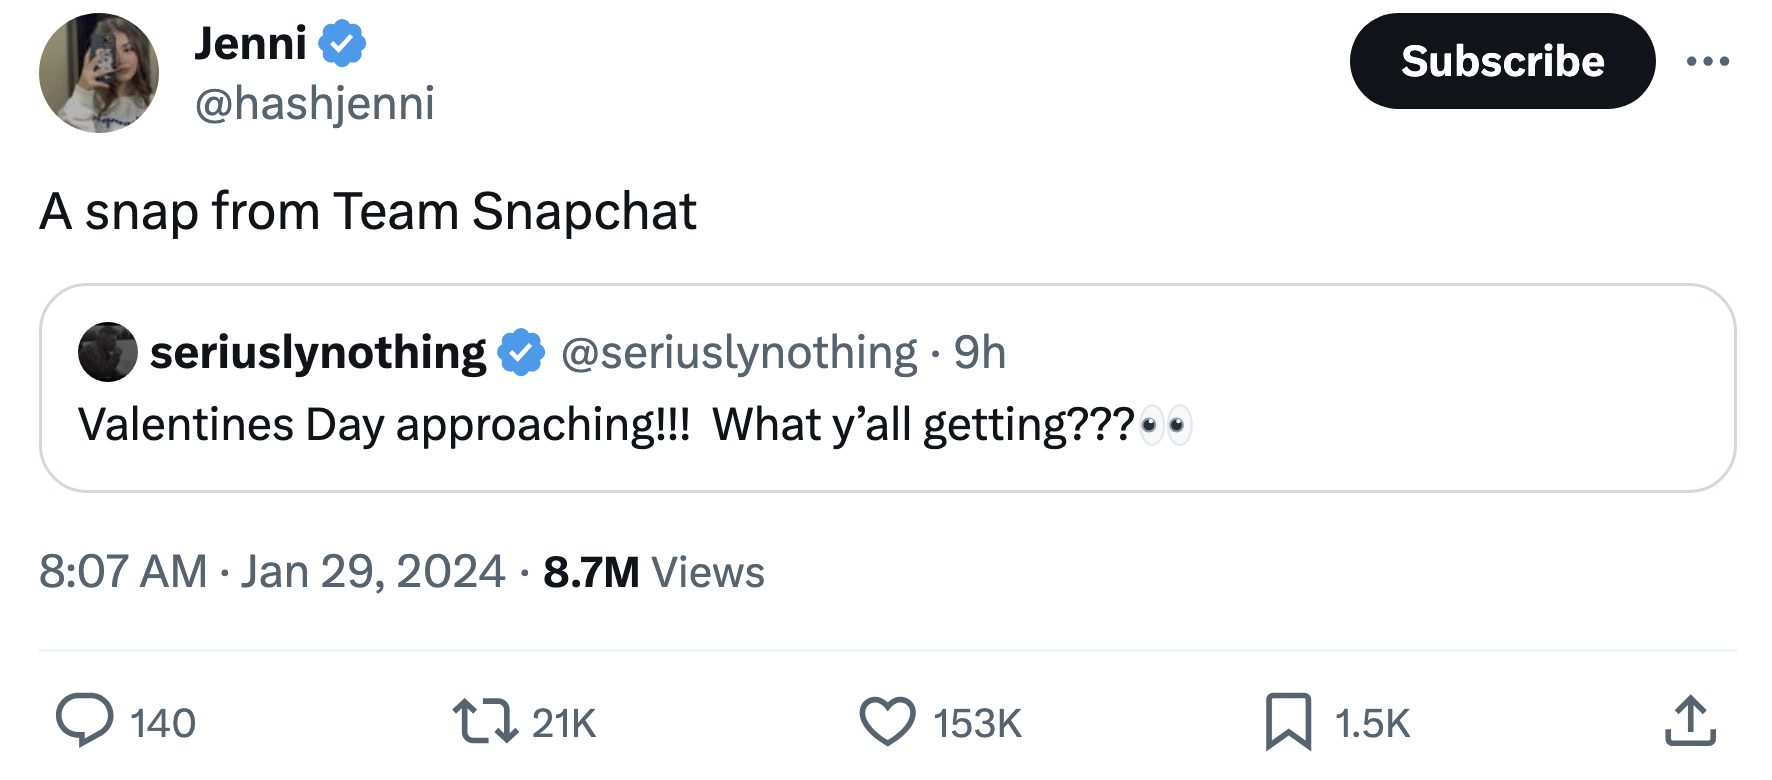Open the 8:07 AM Jan 29, 2024 timestamp
Viewport: 1772px width, 780px height.
pos(272,572)
